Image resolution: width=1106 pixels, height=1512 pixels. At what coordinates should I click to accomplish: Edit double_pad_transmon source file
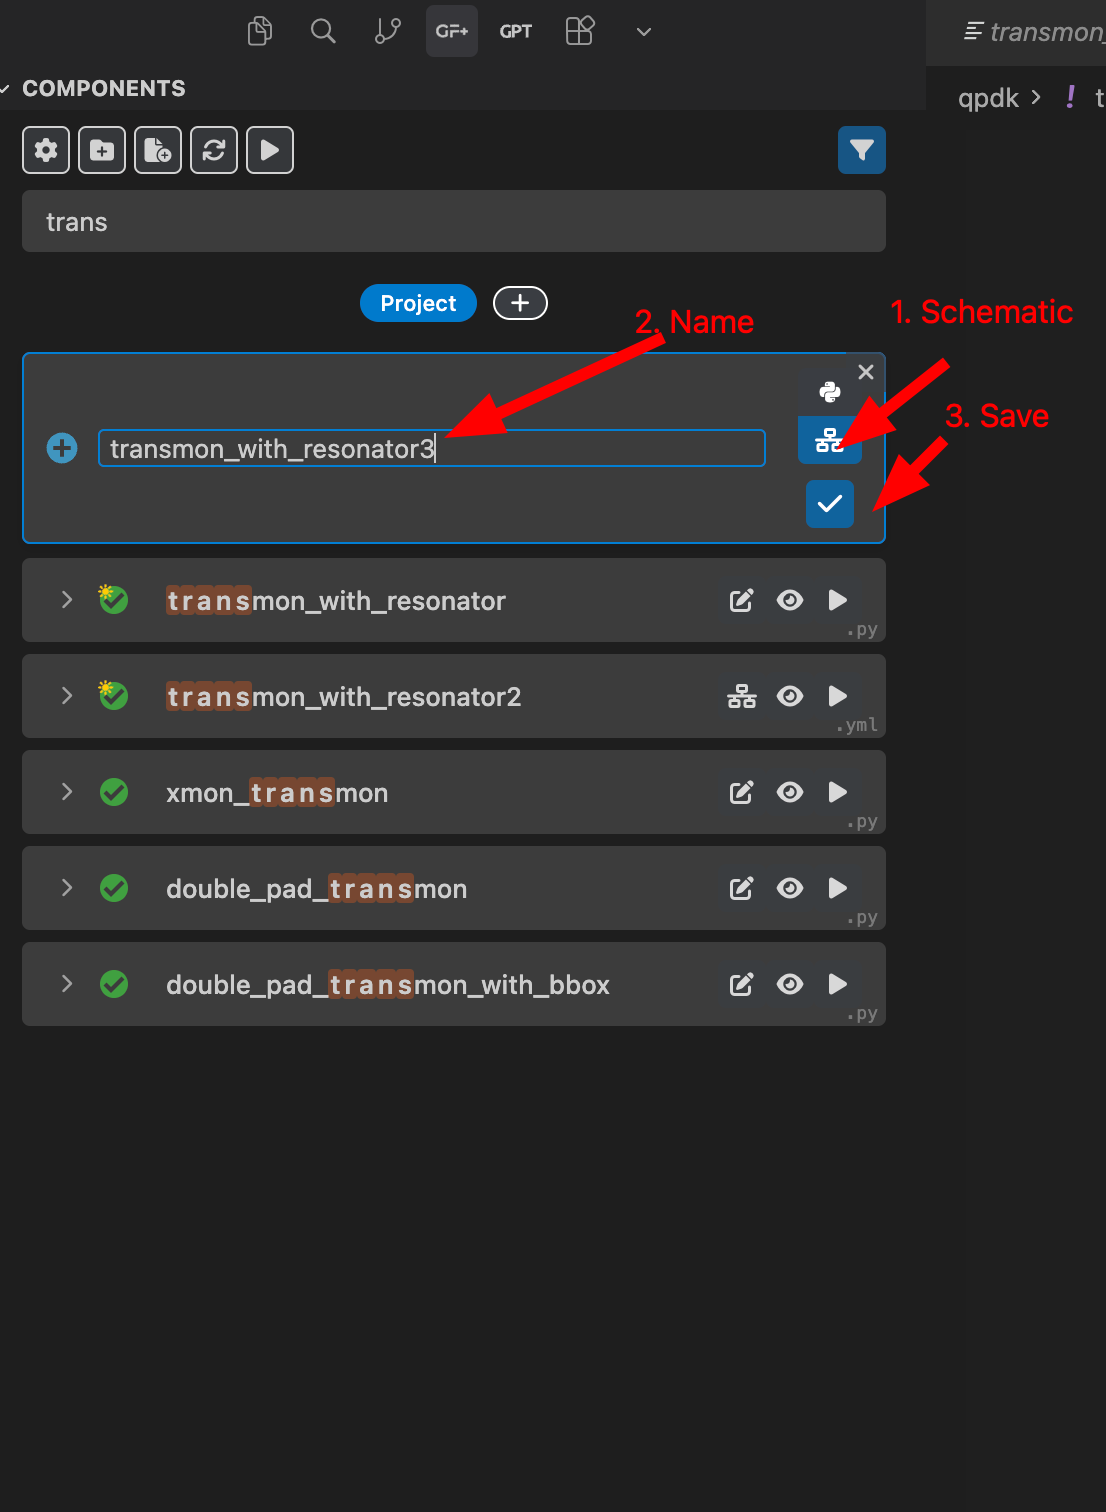[x=742, y=888]
